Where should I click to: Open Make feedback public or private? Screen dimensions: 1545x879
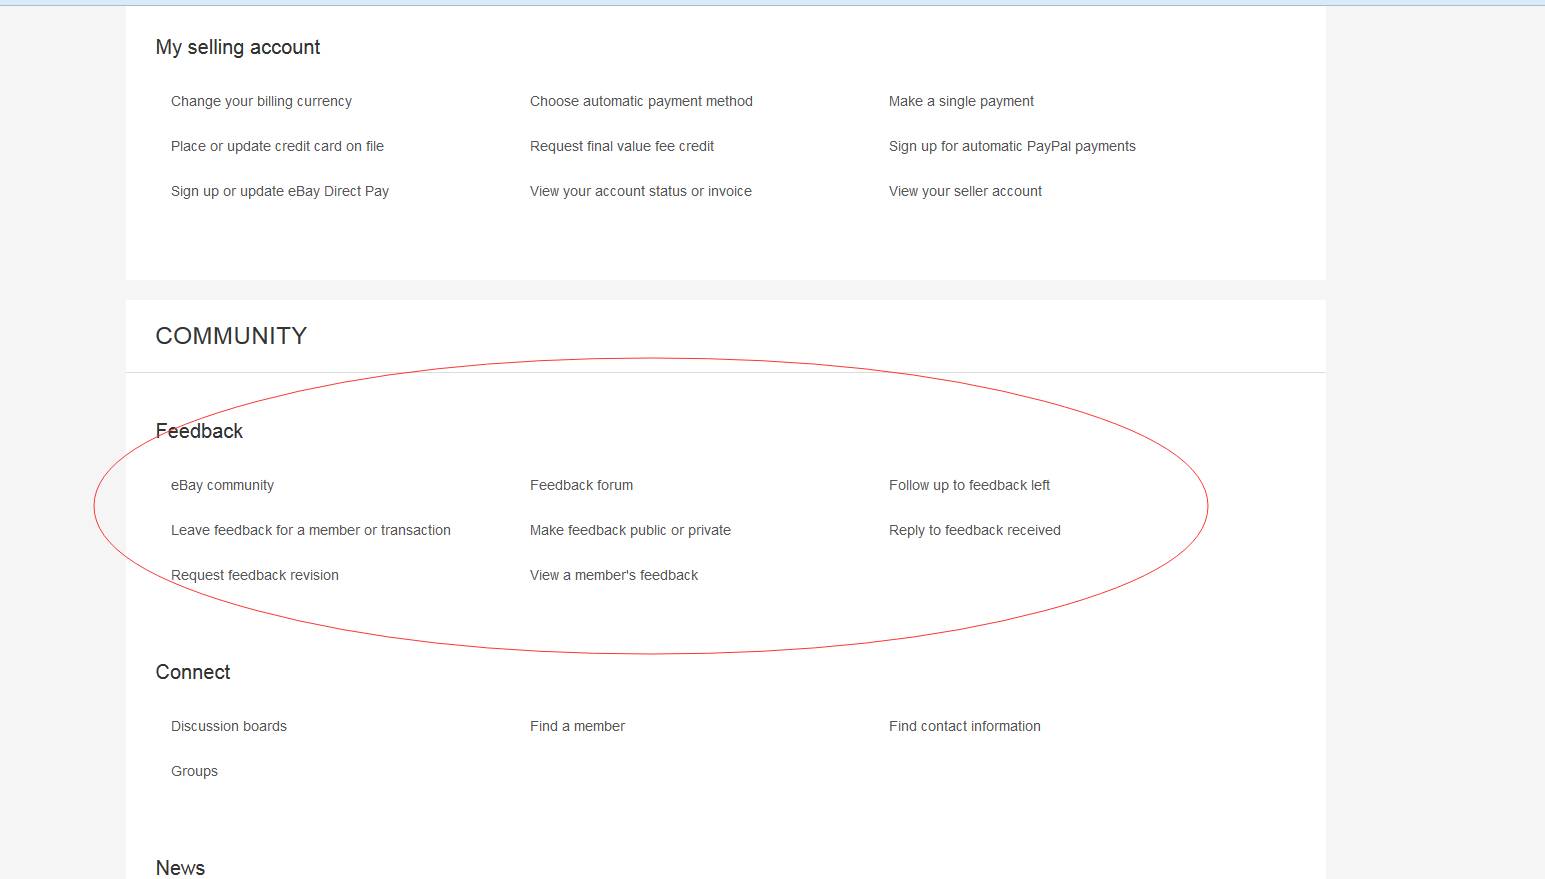[630, 530]
